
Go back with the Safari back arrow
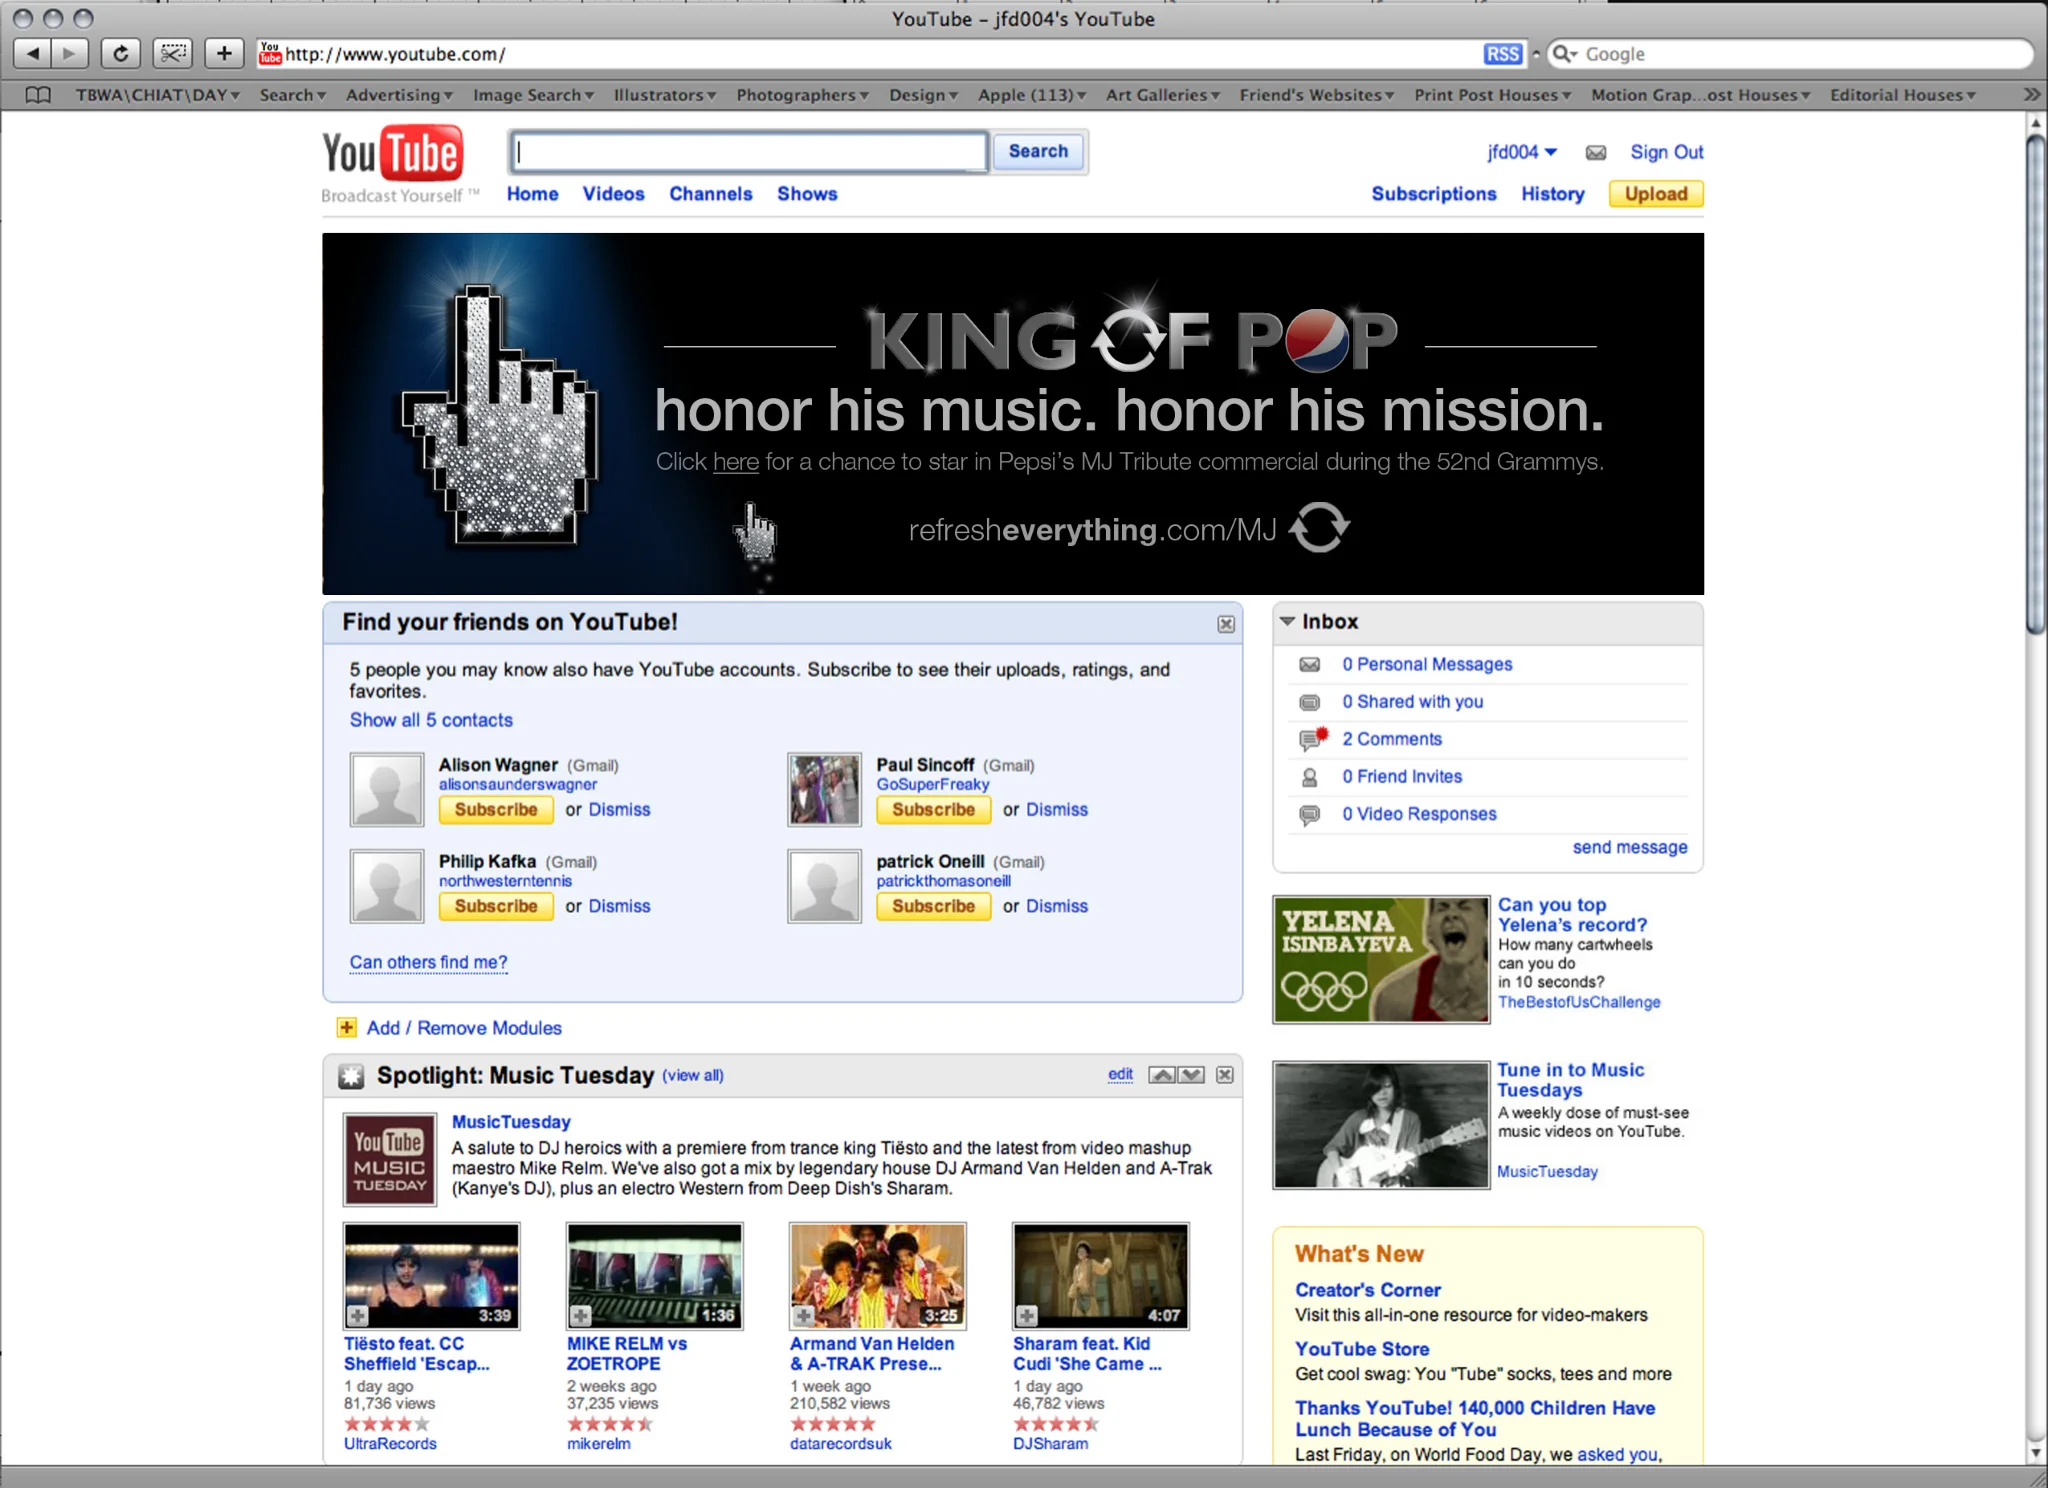click(32, 53)
